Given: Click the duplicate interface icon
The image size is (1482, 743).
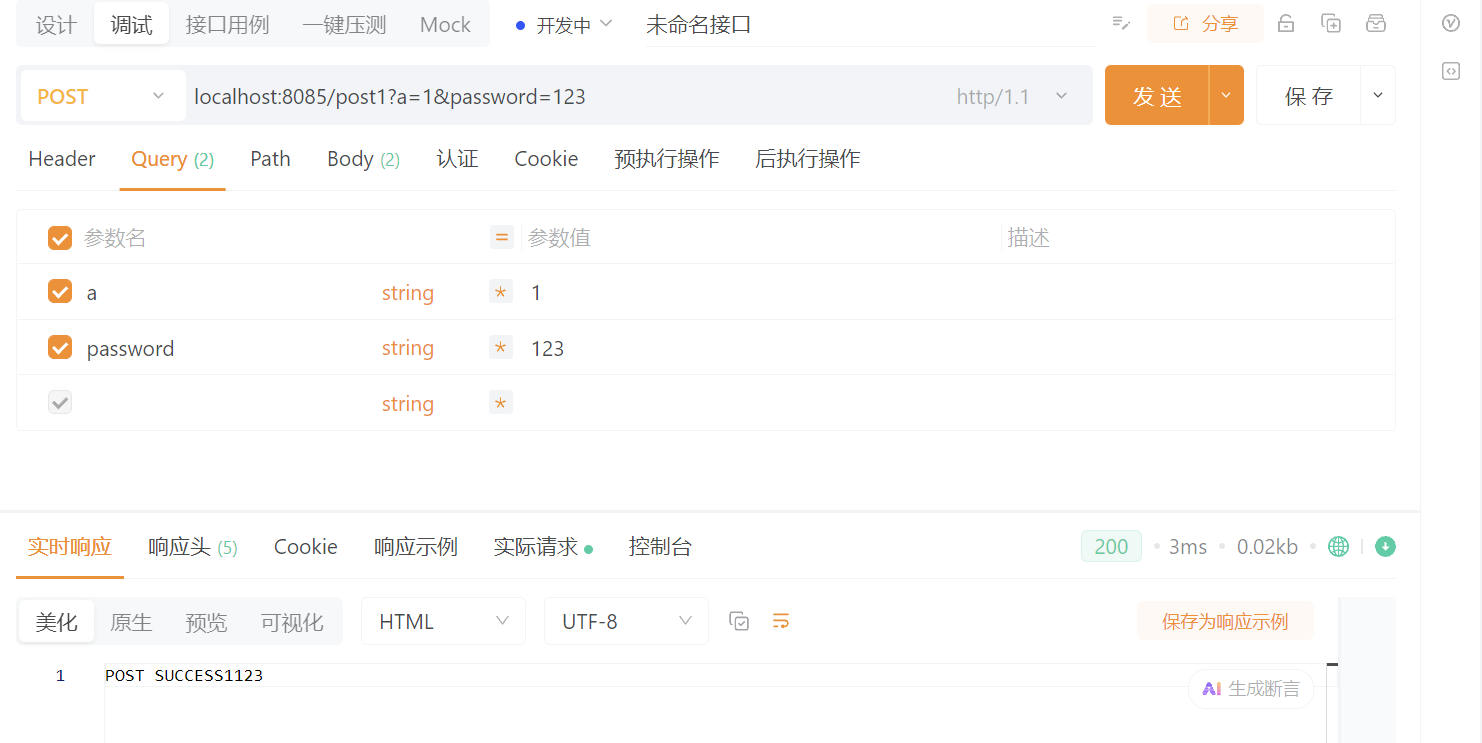Looking at the screenshot, I should 1331,23.
